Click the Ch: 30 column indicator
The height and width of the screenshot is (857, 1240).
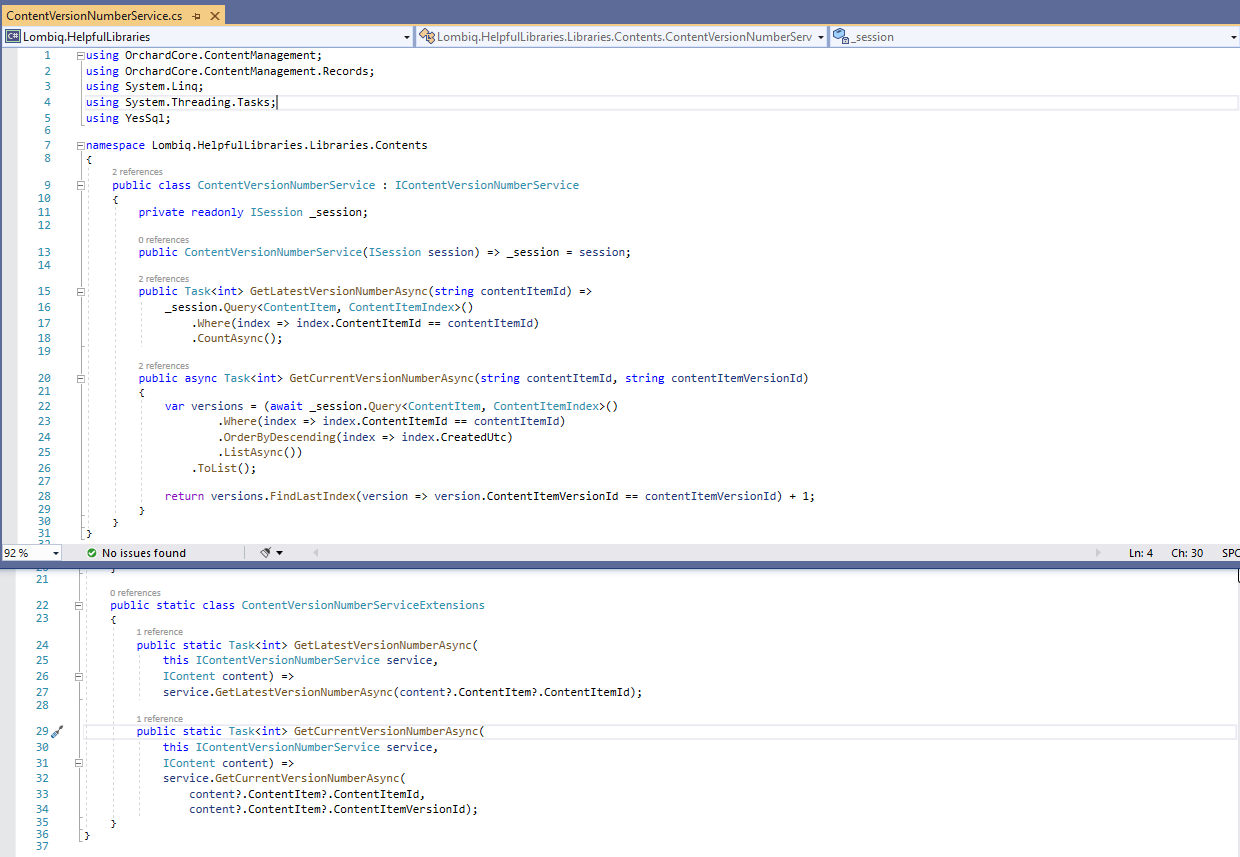1187,553
